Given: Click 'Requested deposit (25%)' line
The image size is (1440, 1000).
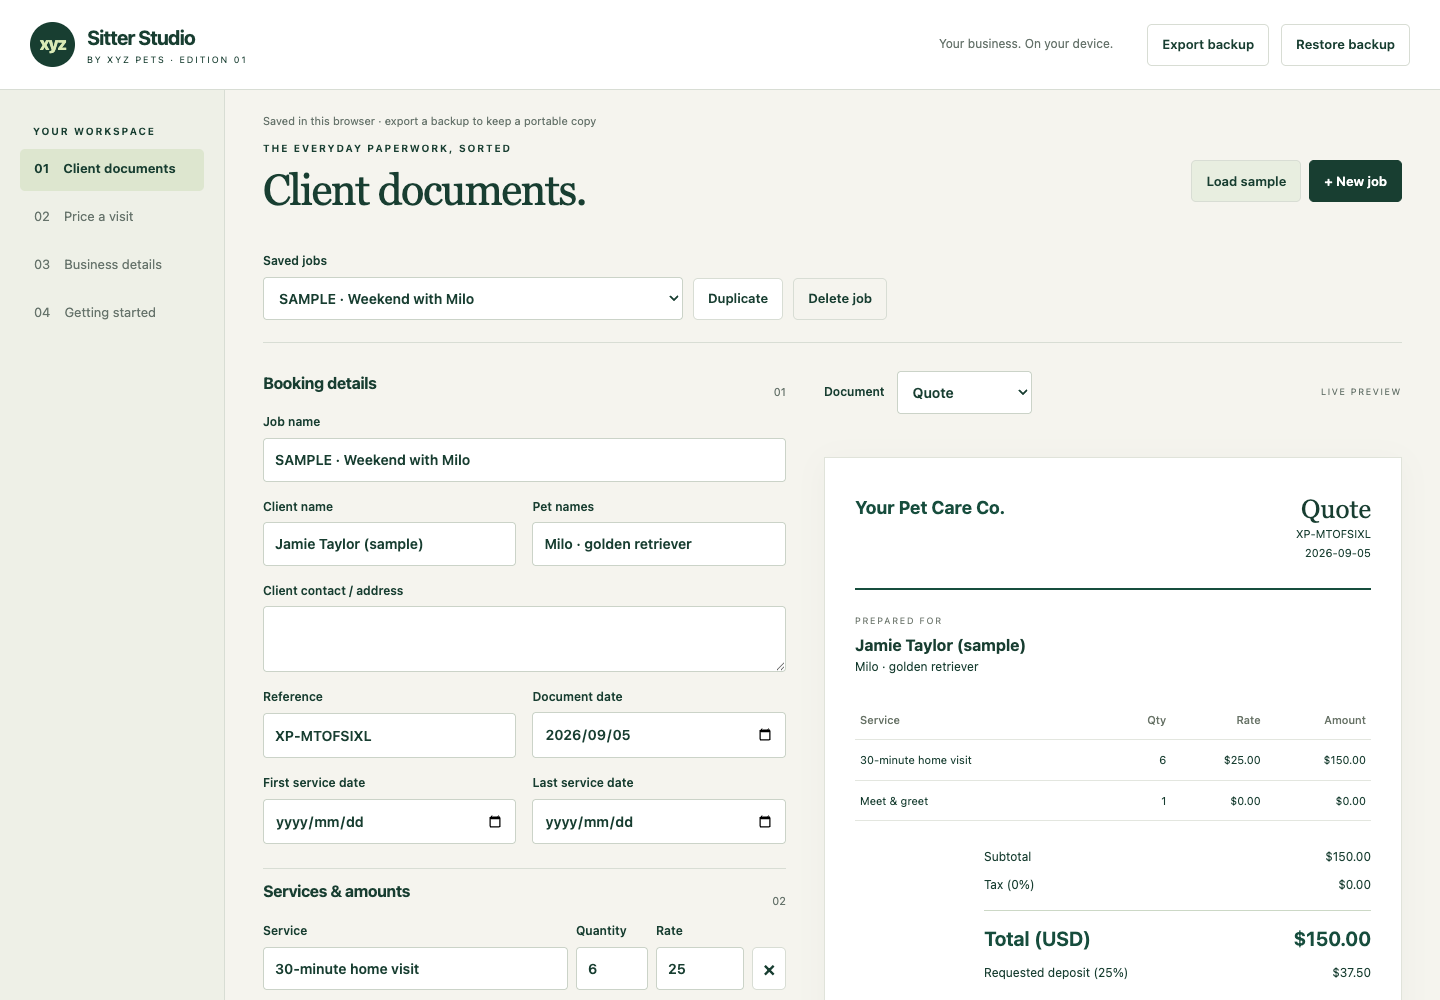Looking at the screenshot, I should click(1177, 973).
